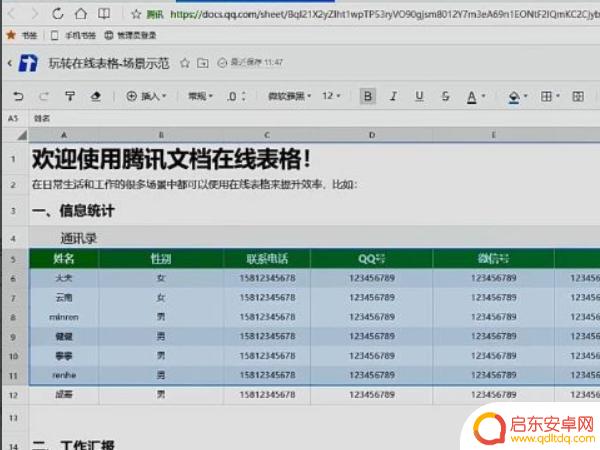Open the 插入 insert dropdown
The width and height of the screenshot is (600, 450).
coord(146,96)
